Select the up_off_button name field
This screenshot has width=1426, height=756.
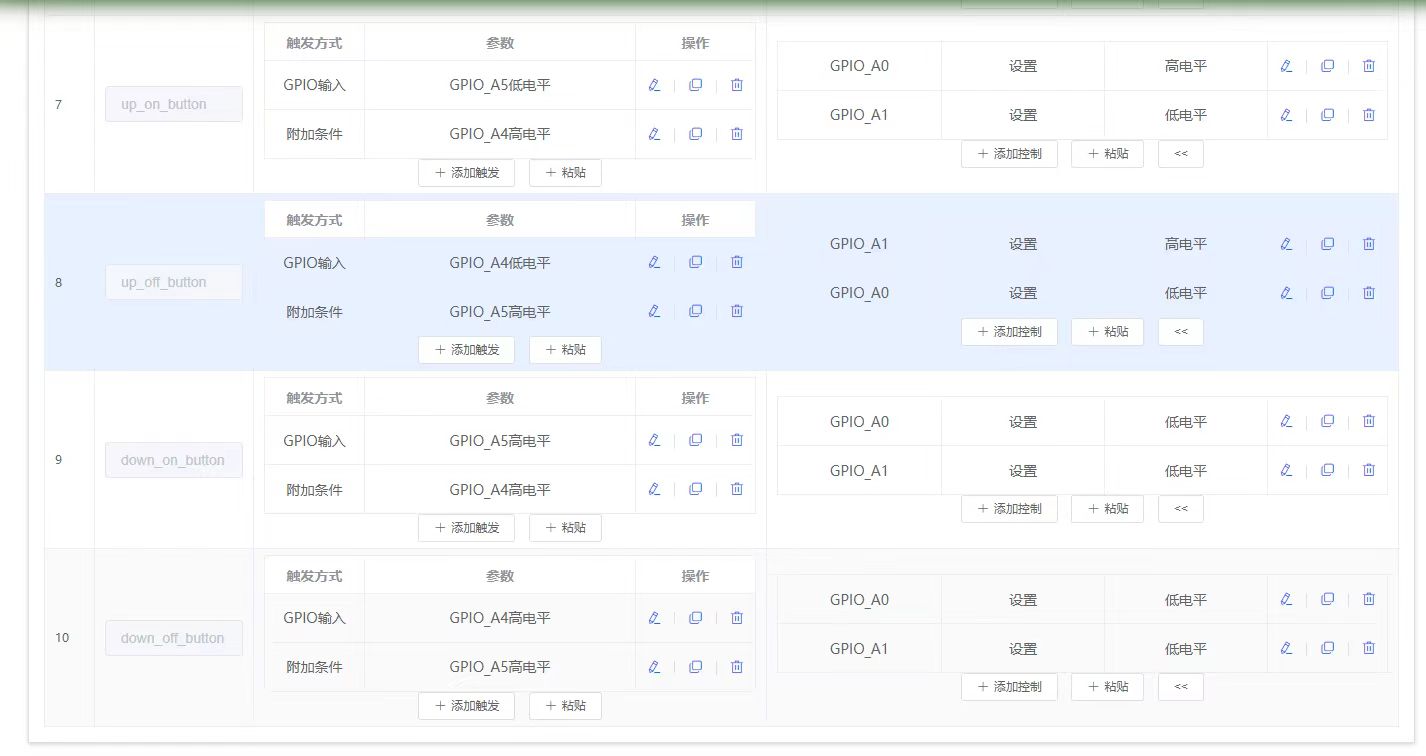[173, 282]
